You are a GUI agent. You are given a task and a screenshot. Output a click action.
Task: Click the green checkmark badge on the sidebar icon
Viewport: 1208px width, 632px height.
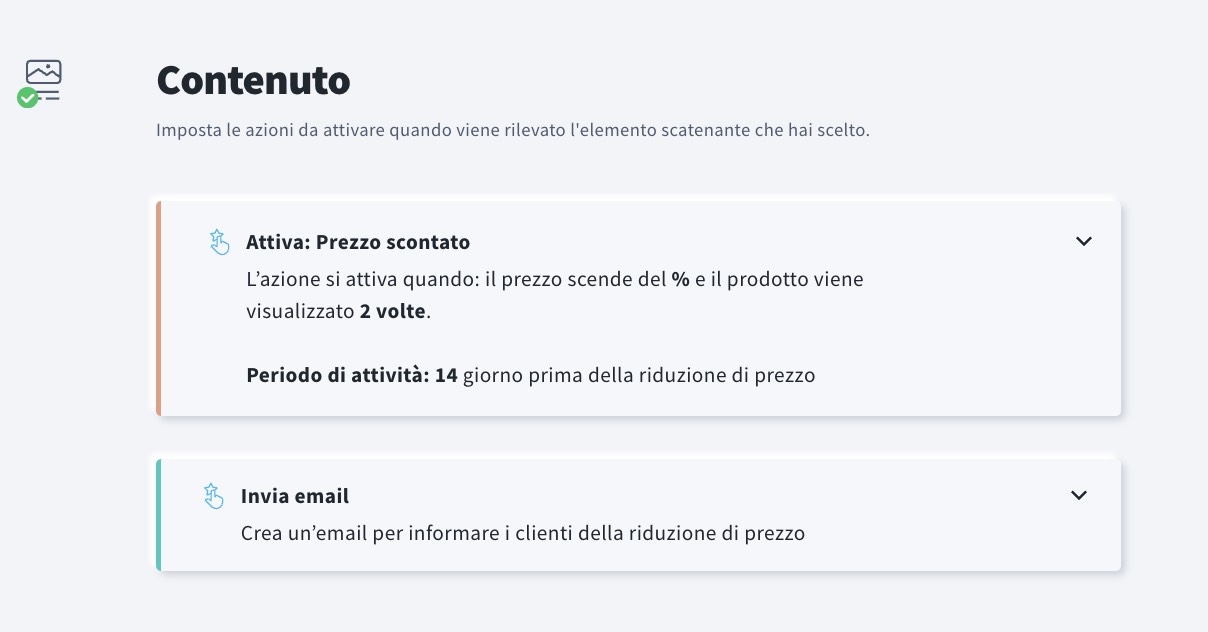coord(27,97)
